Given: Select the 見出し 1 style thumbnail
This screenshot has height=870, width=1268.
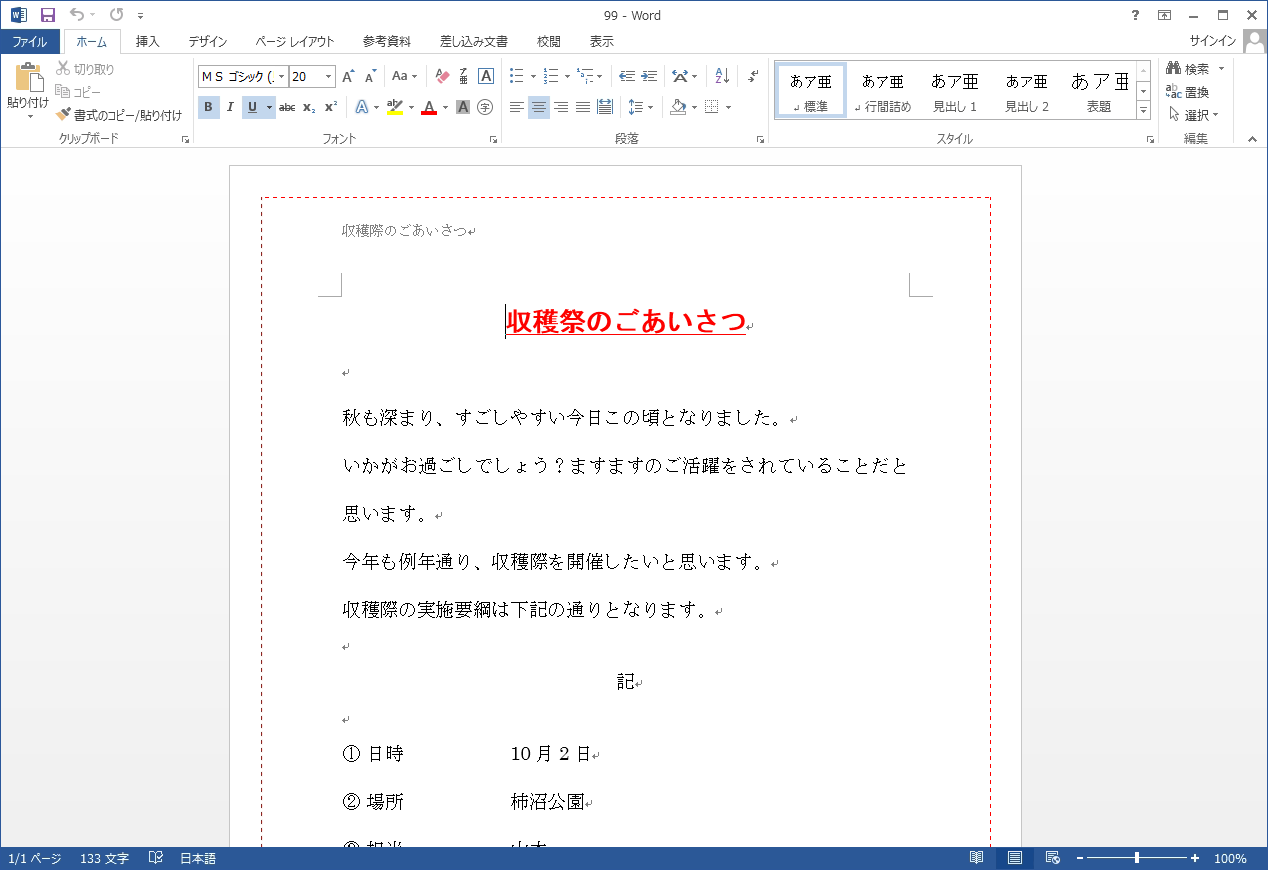Looking at the screenshot, I should point(955,91).
